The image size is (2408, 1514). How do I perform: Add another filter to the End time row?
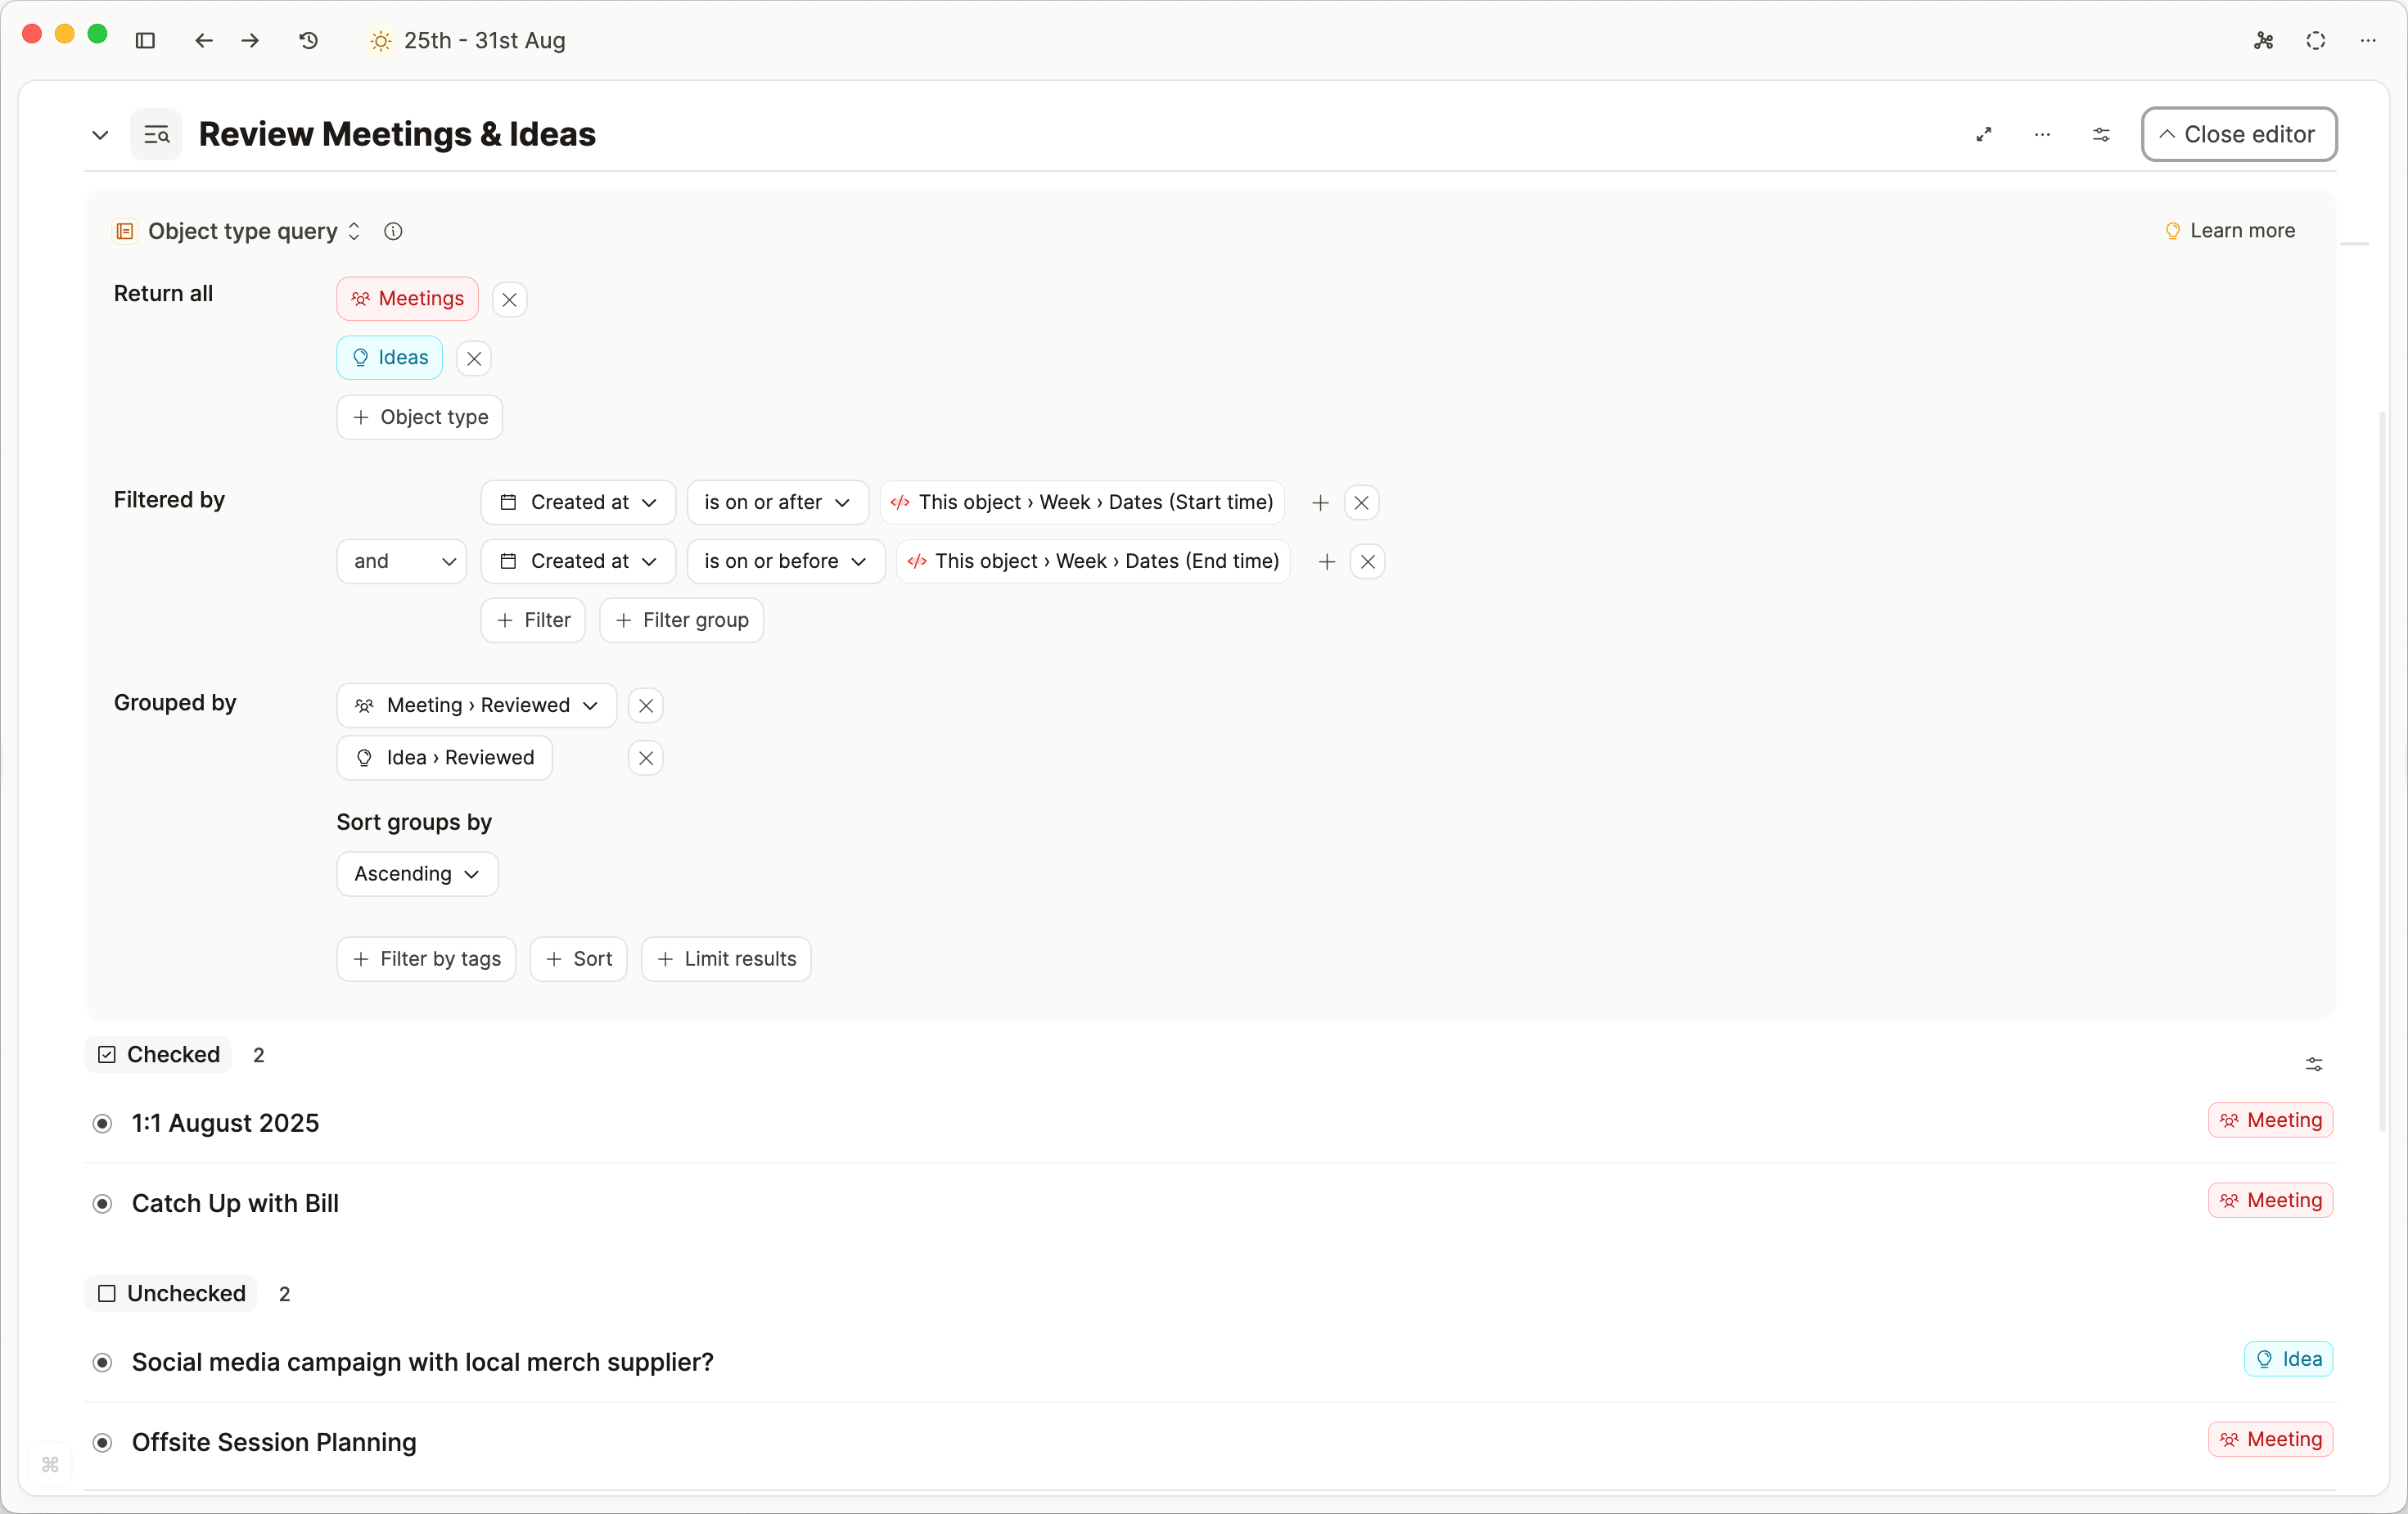pos(1325,561)
